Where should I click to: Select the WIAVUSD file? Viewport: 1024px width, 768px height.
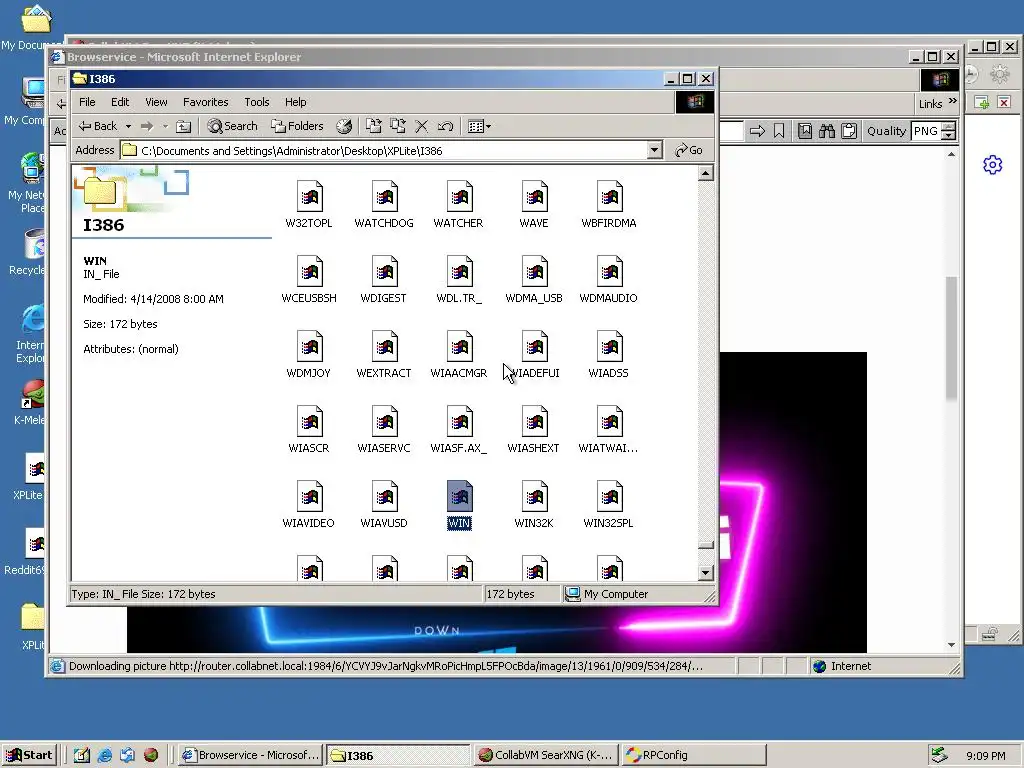click(384, 505)
